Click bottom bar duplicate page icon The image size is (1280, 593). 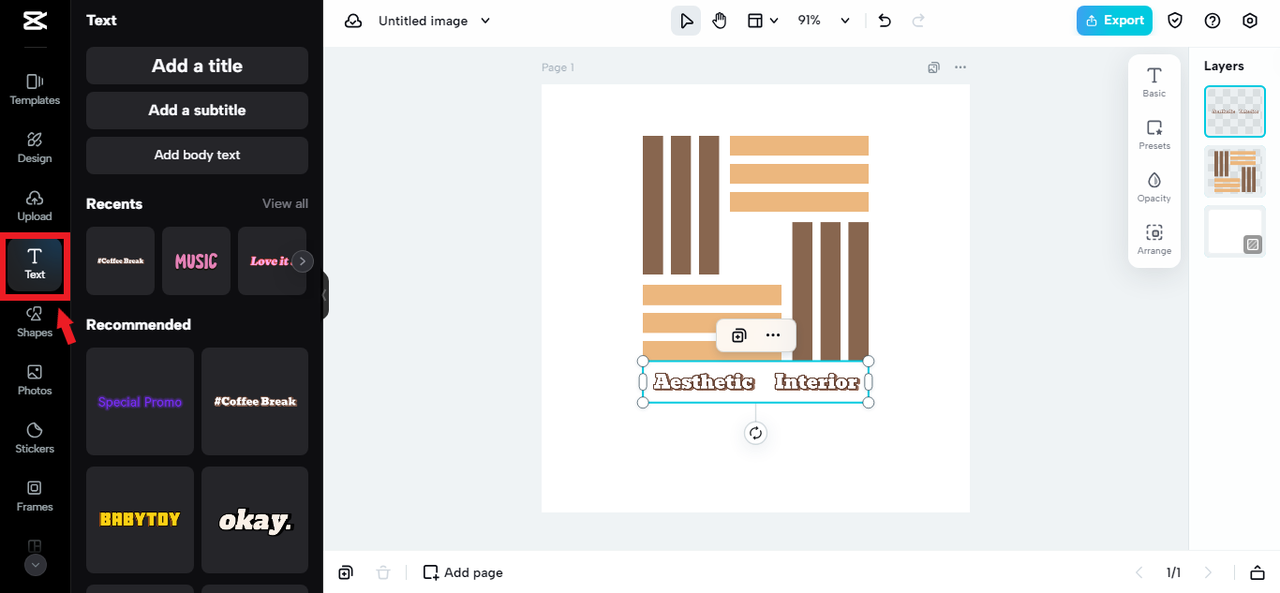pos(345,573)
